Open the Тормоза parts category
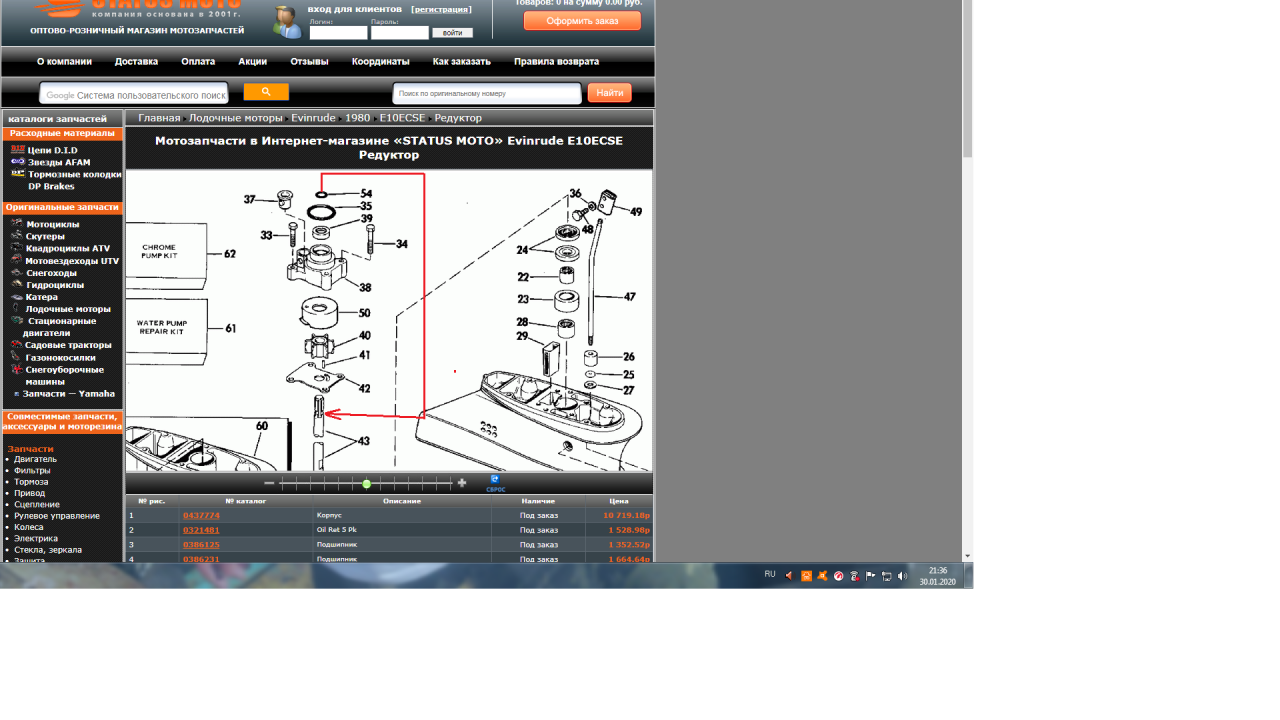The image size is (1280, 720). click(x=31, y=482)
